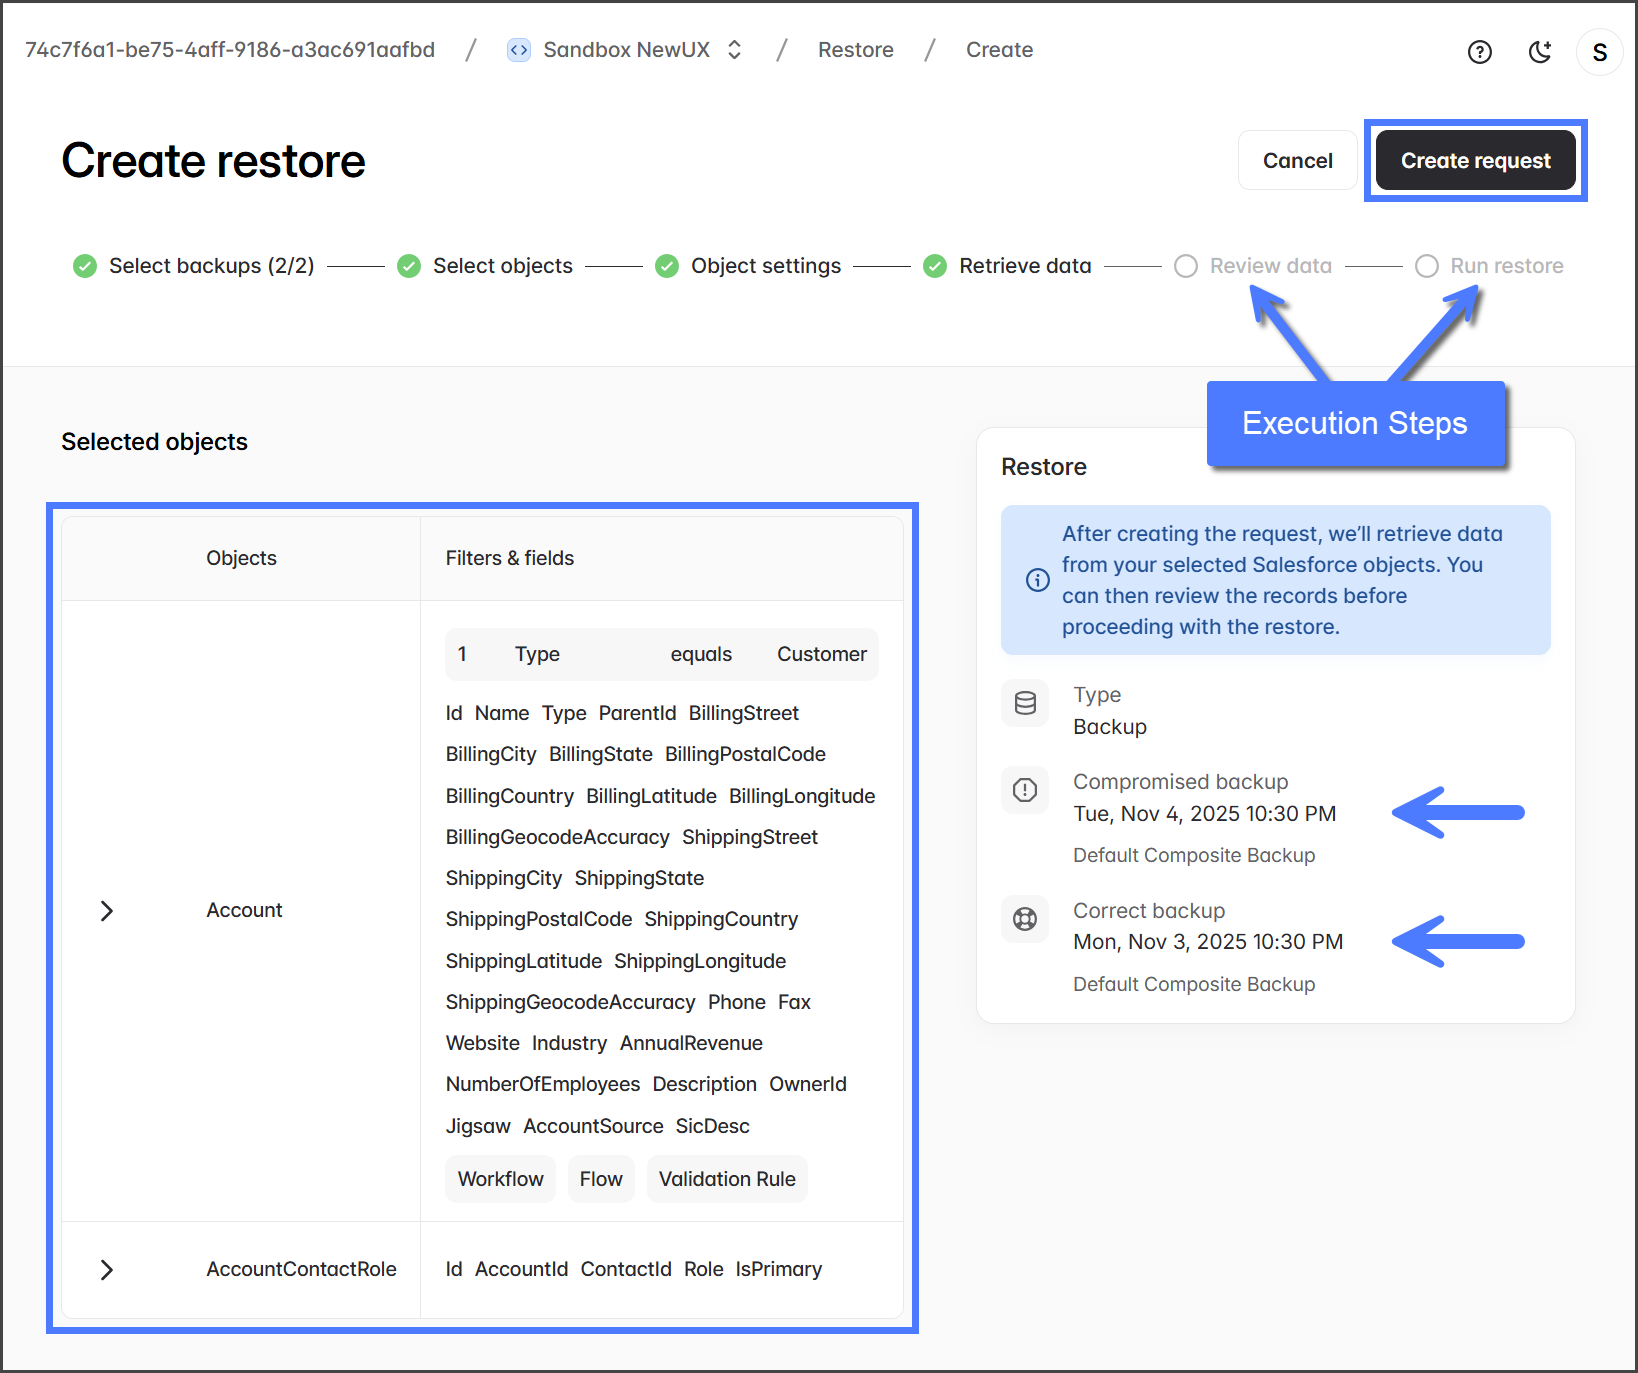The width and height of the screenshot is (1638, 1373).
Task: Click the Workflow tag in Account row
Action: coord(500,1179)
